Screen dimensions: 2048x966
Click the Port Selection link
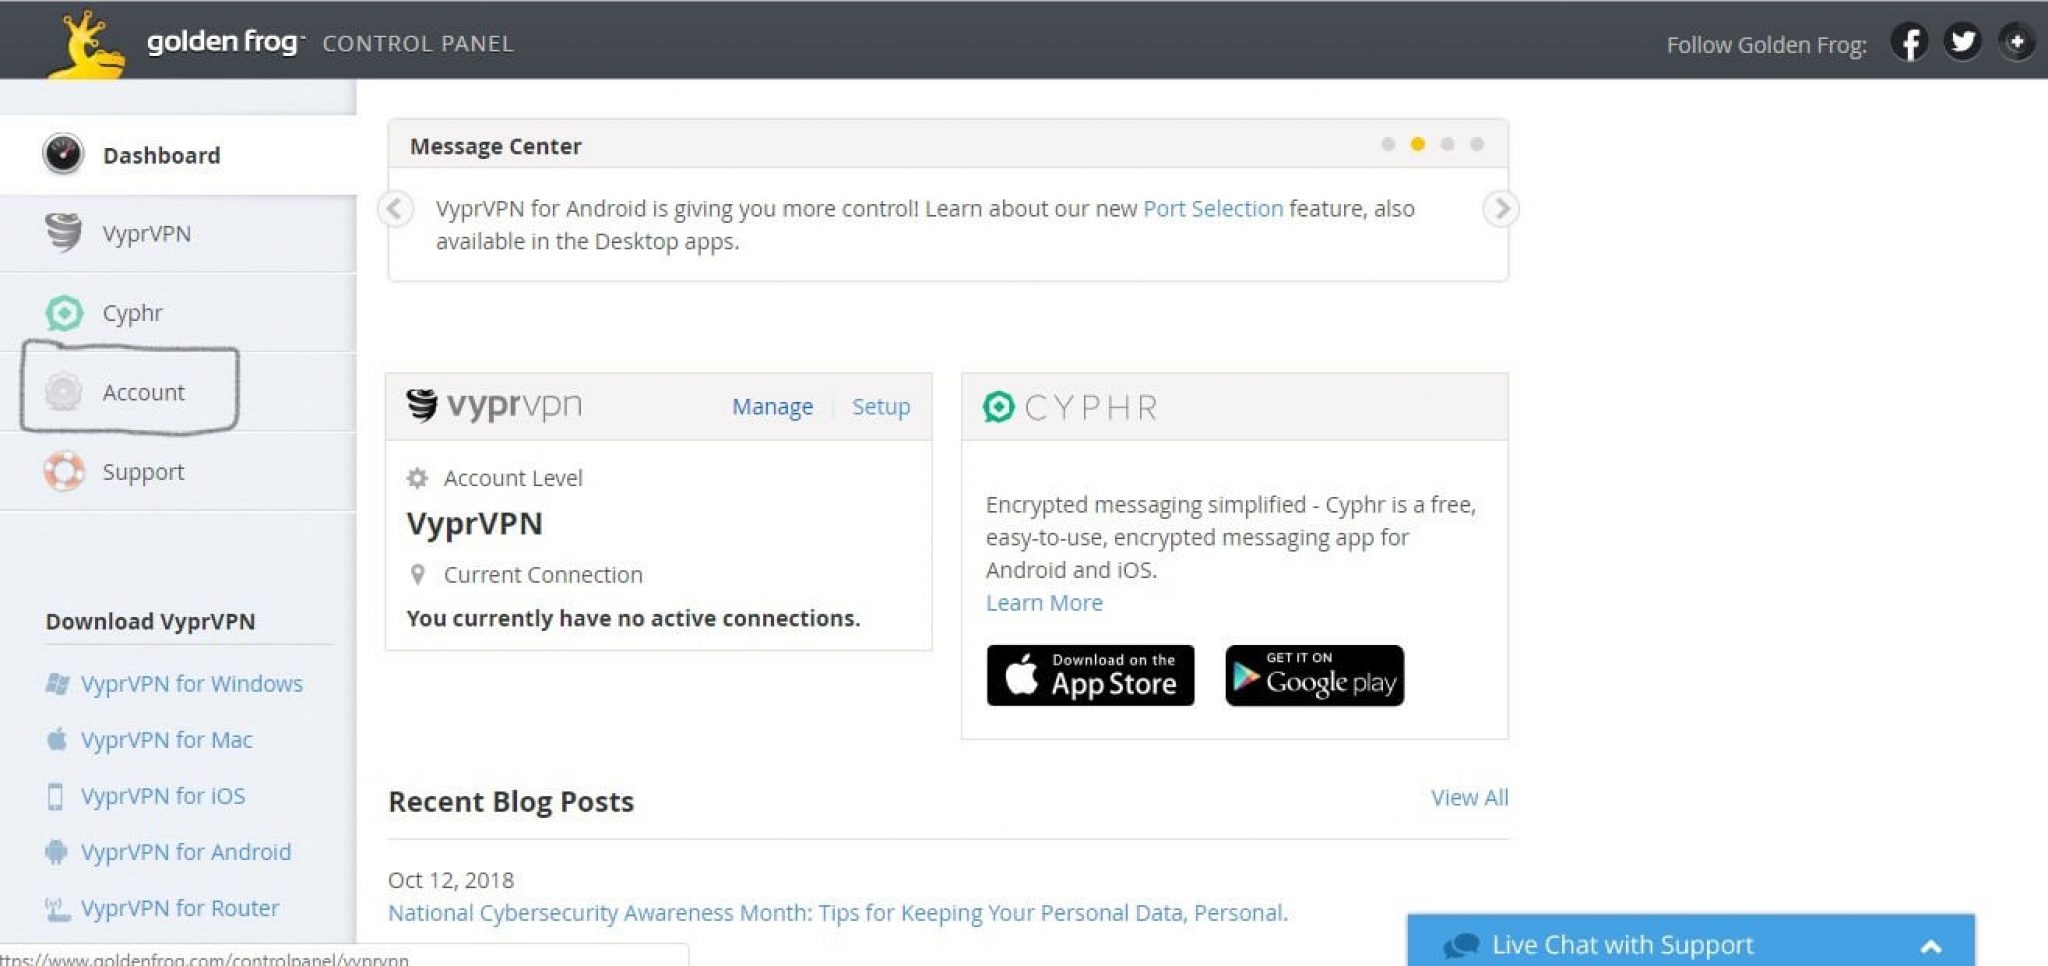(x=1213, y=208)
